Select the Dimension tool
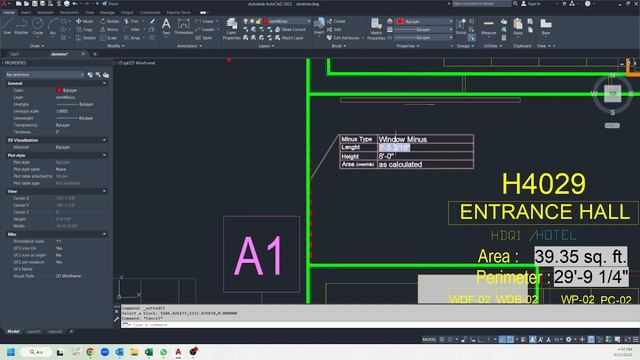This screenshot has width=640, height=360. pos(184,26)
